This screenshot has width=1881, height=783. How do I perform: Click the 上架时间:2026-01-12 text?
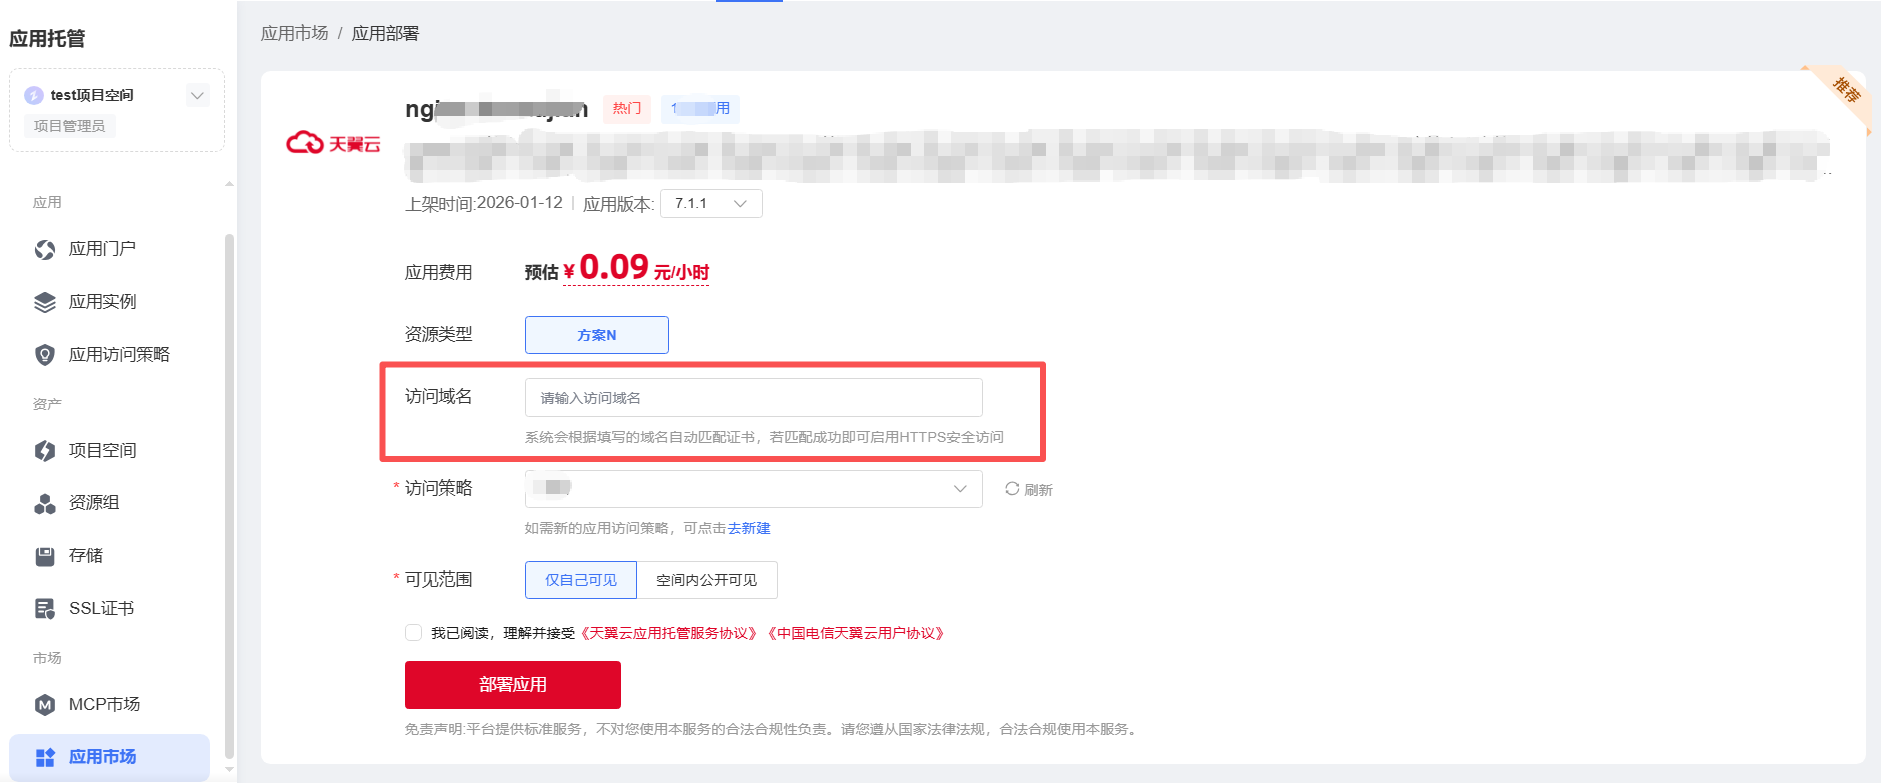coord(484,204)
